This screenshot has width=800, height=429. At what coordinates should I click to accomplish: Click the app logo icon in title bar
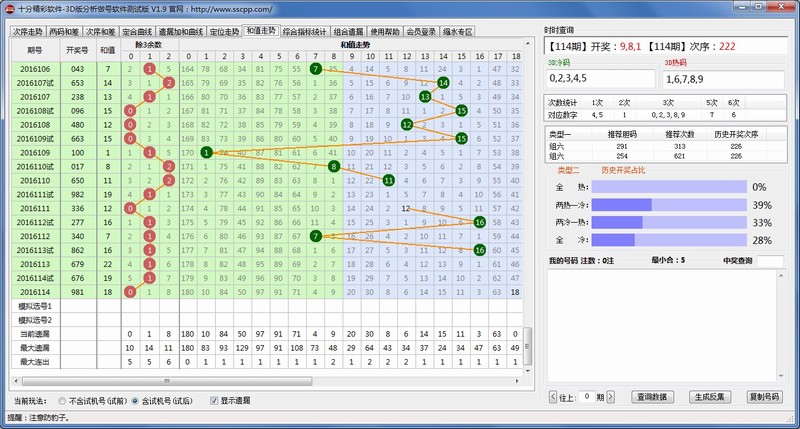9,7
